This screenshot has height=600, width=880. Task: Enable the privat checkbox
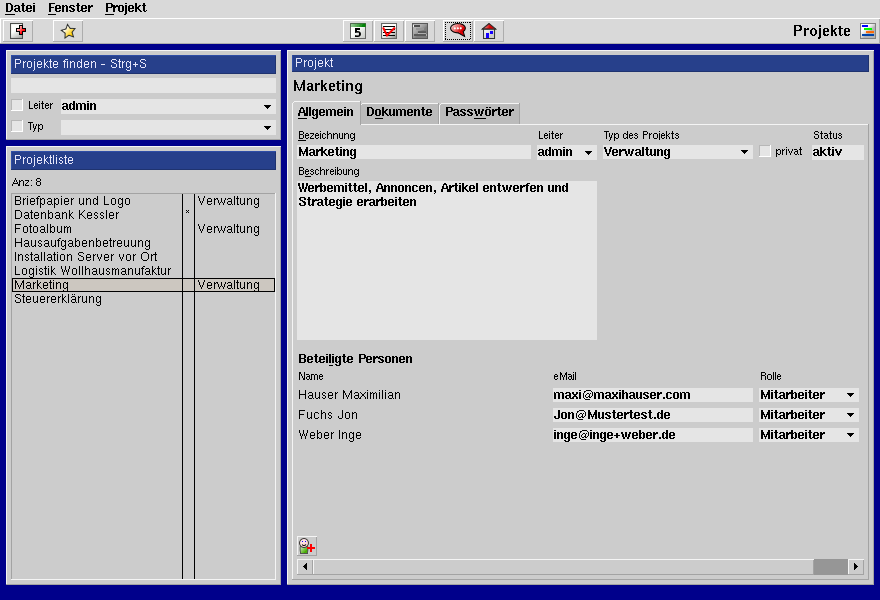pyautogui.click(x=765, y=151)
